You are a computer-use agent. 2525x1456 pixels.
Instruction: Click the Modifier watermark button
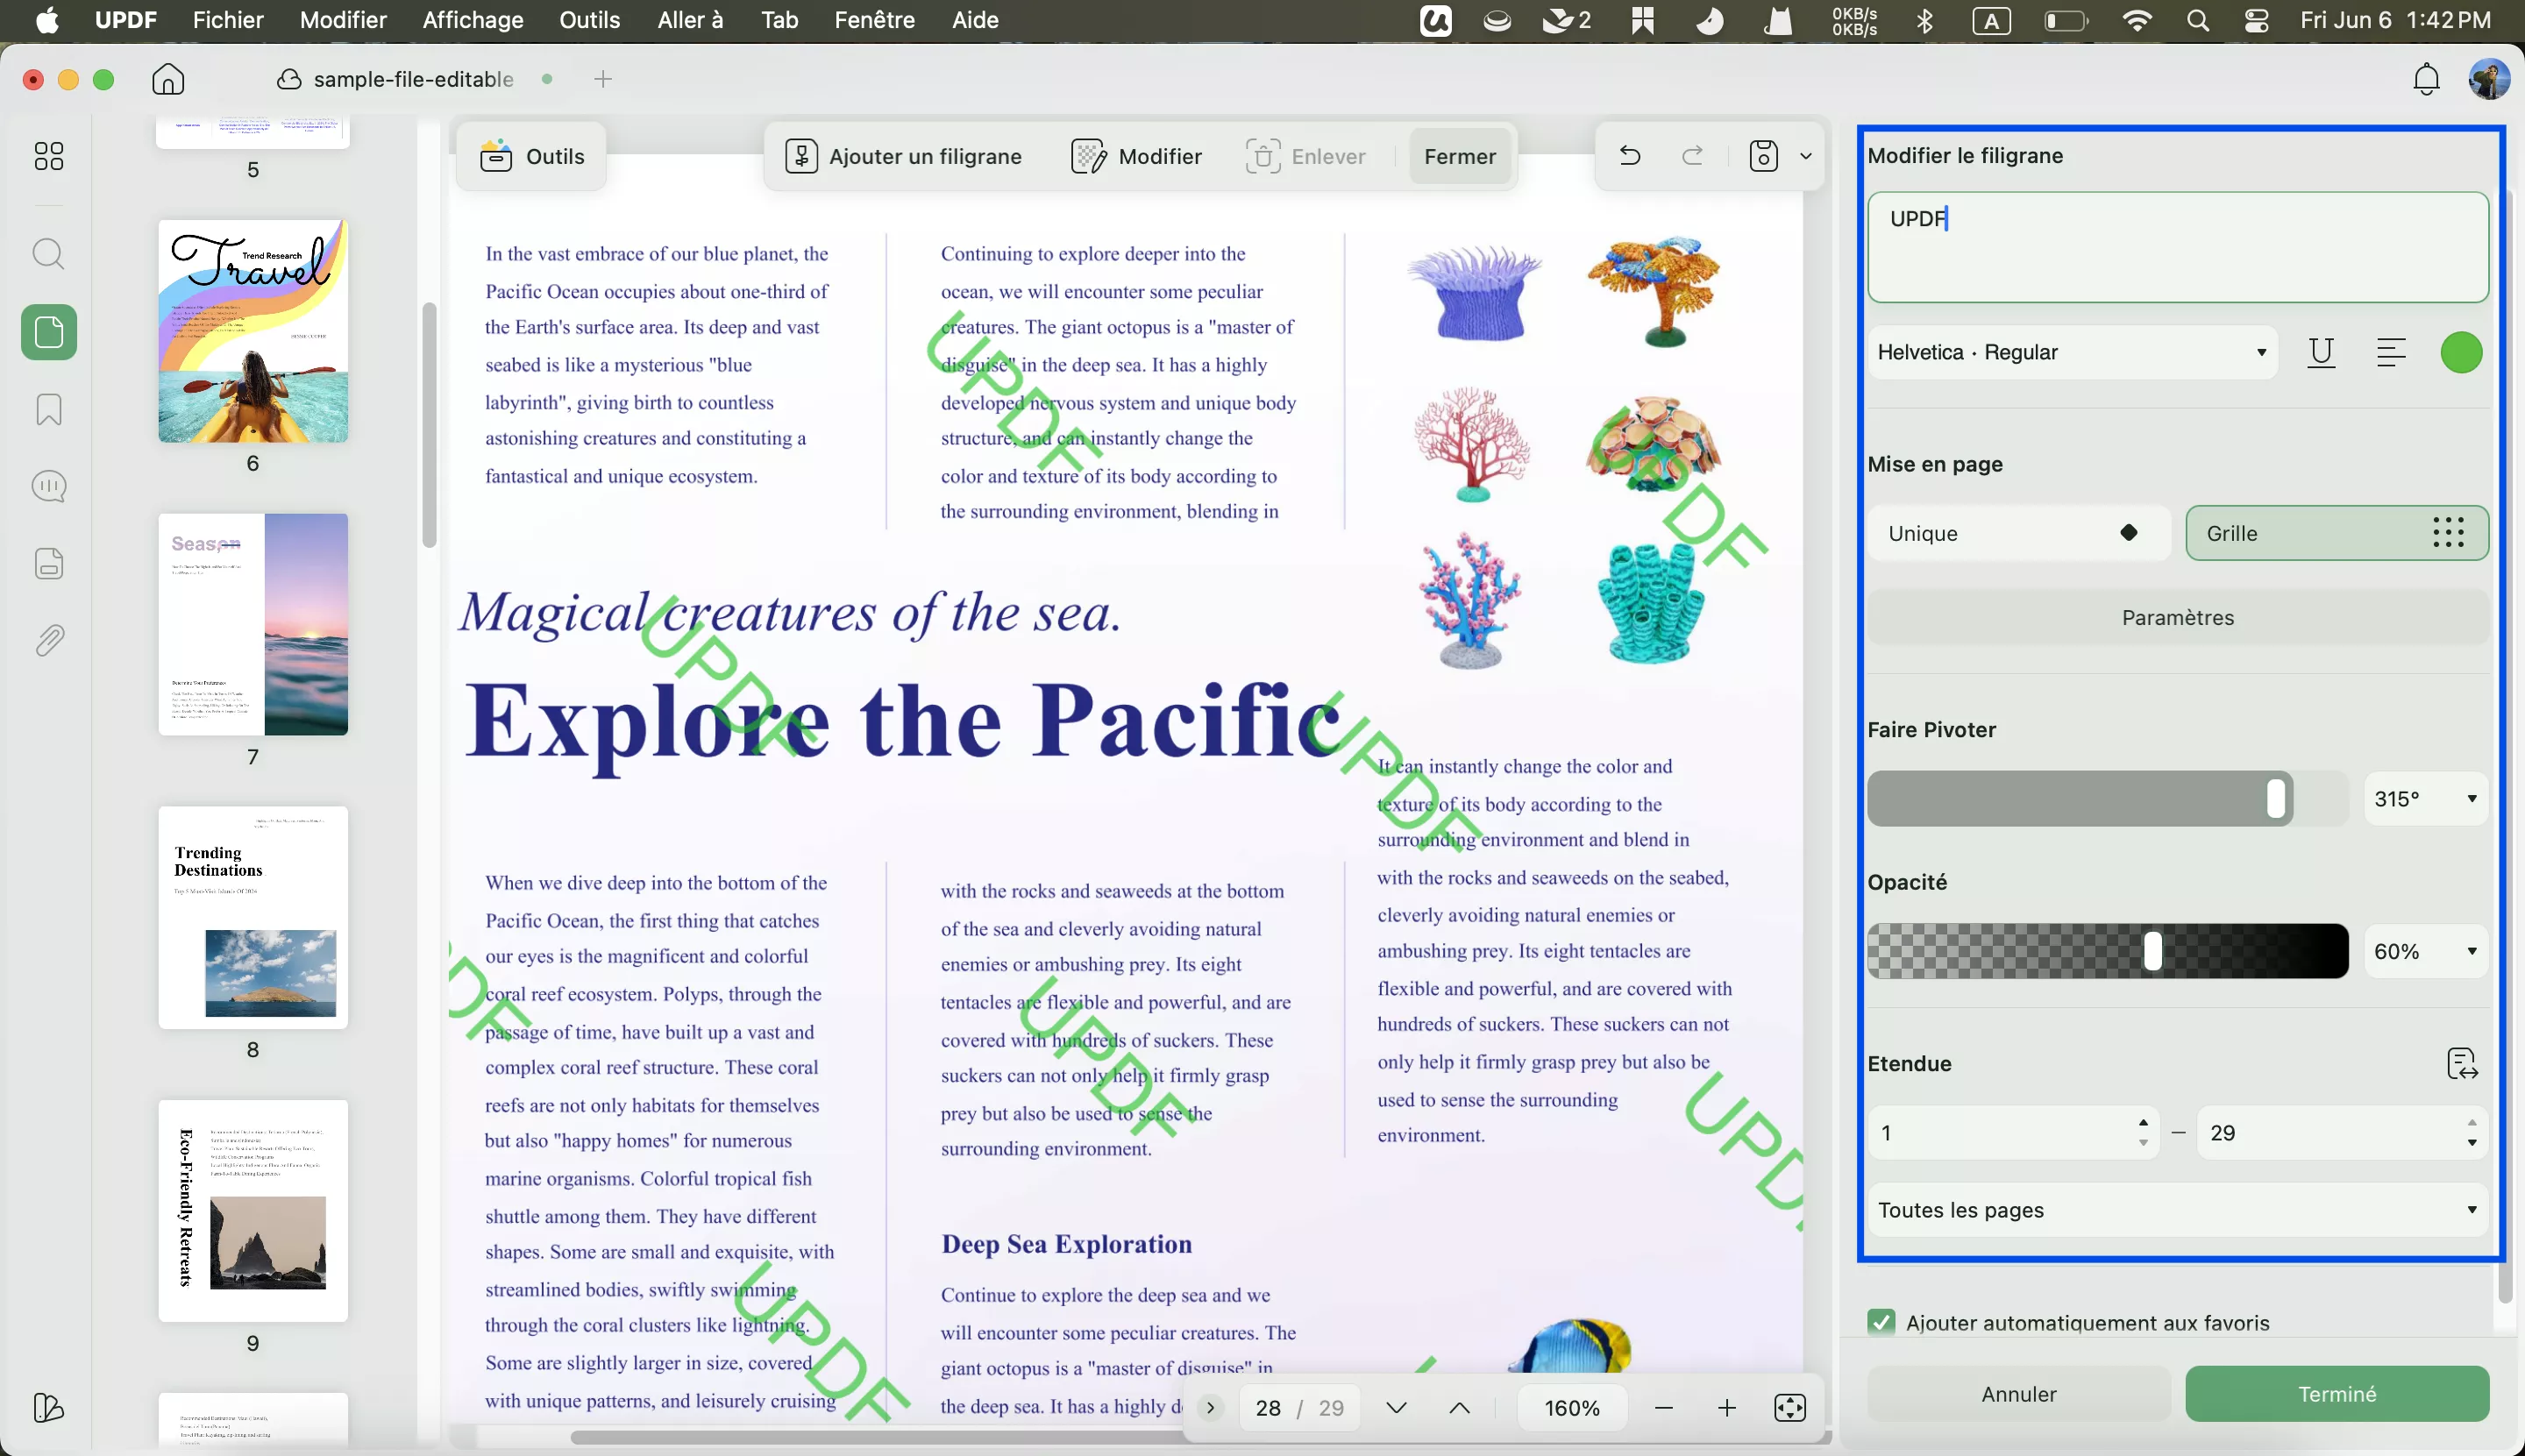pyautogui.click(x=1137, y=156)
